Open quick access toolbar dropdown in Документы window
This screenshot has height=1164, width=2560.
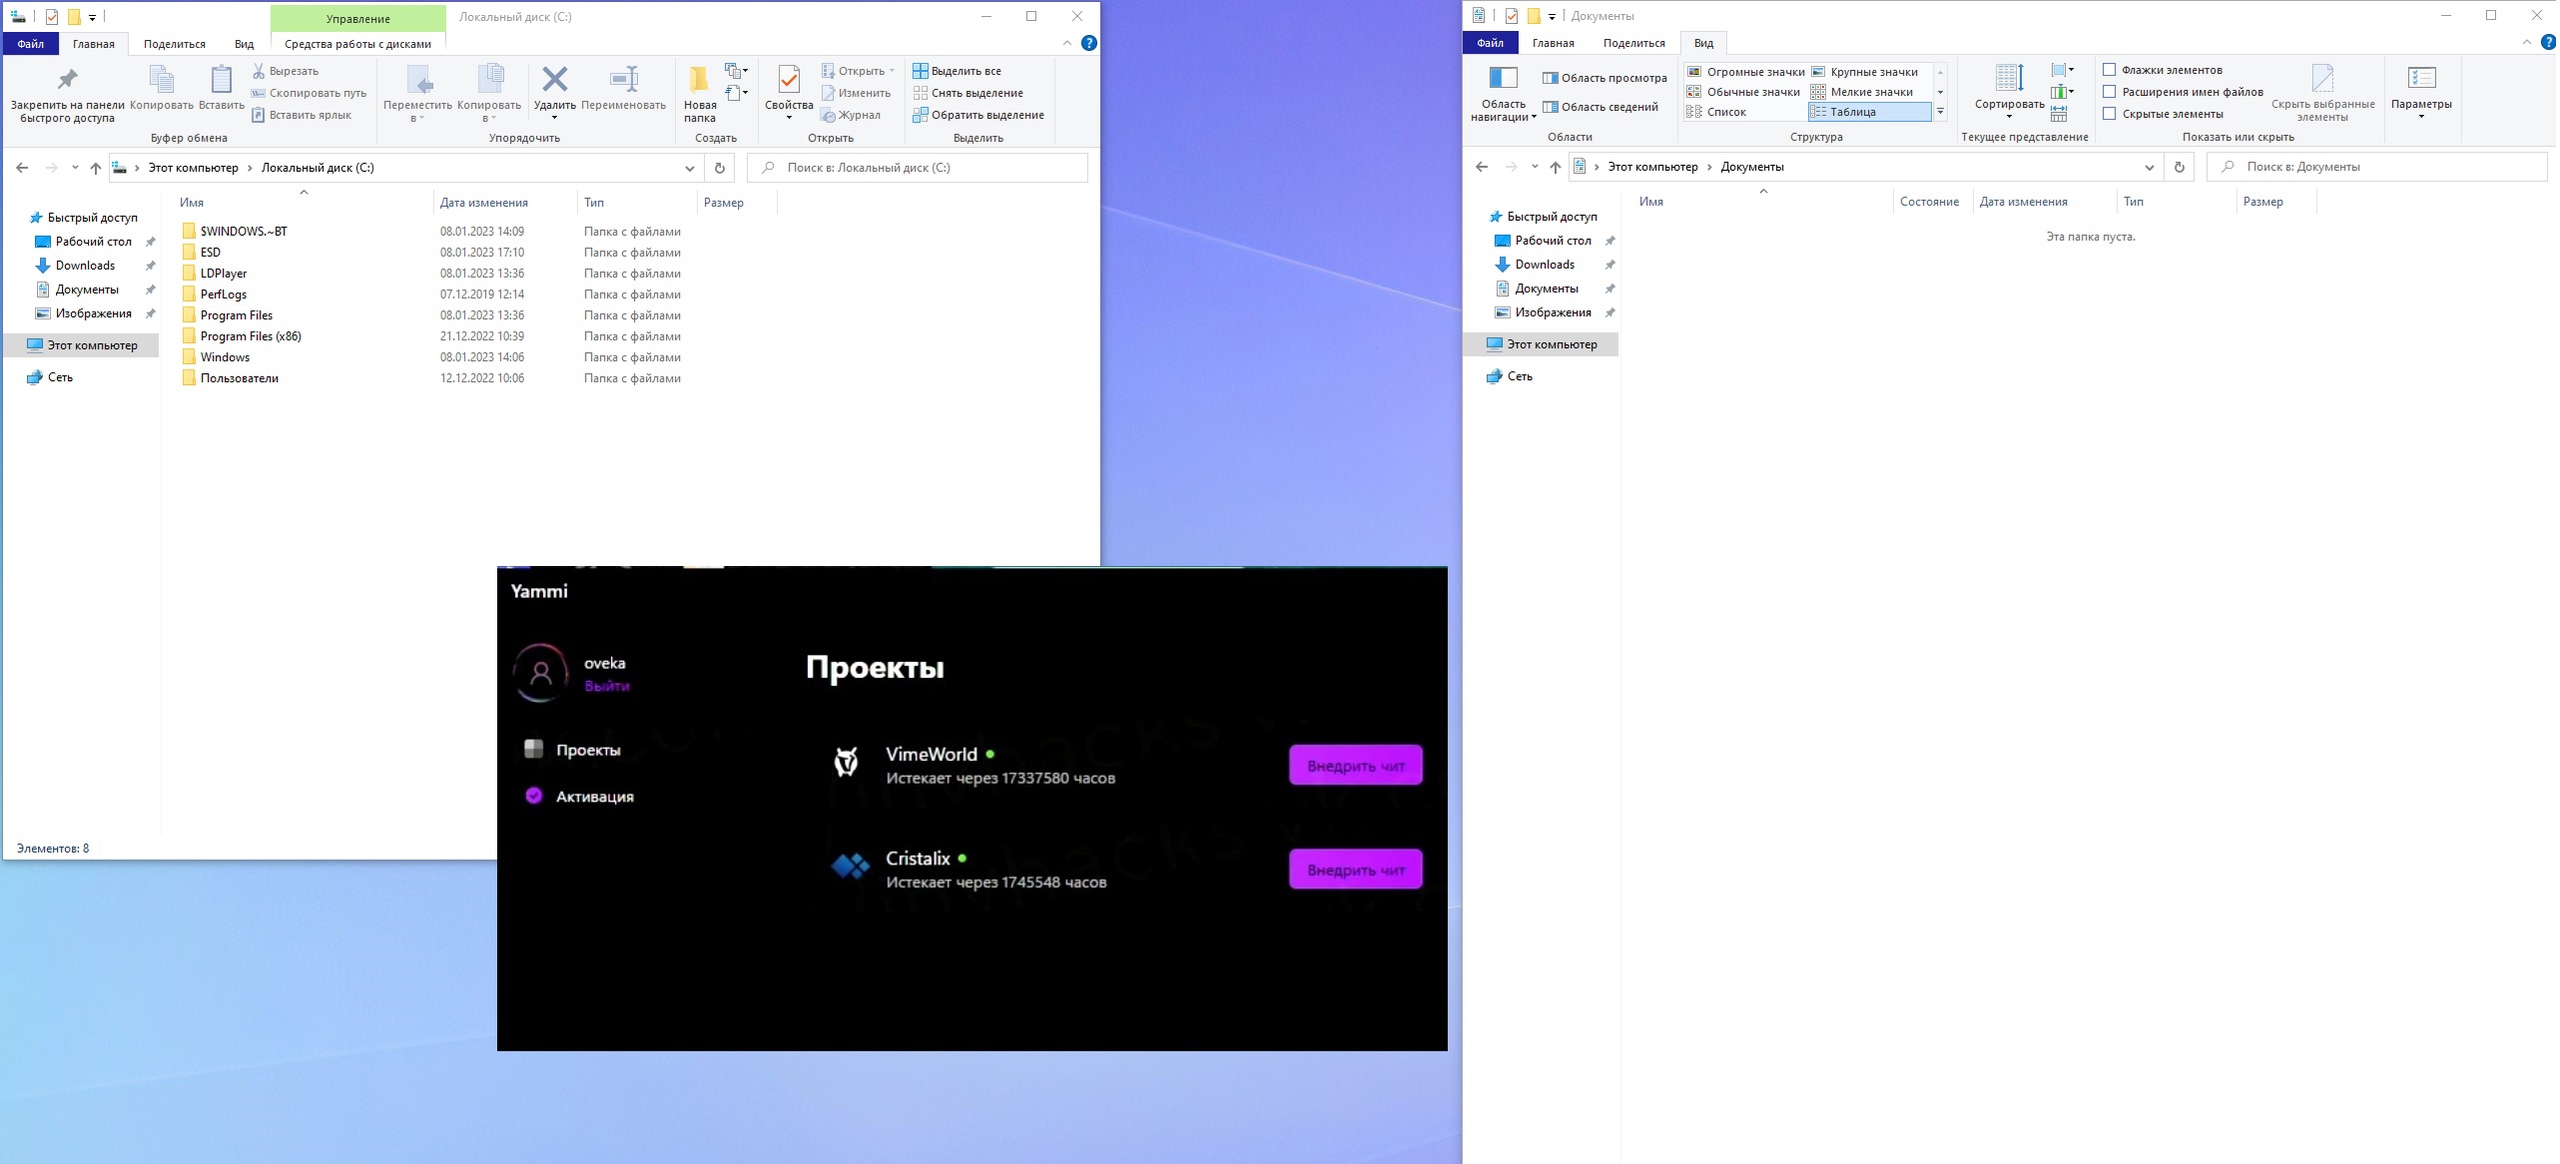tap(1552, 16)
